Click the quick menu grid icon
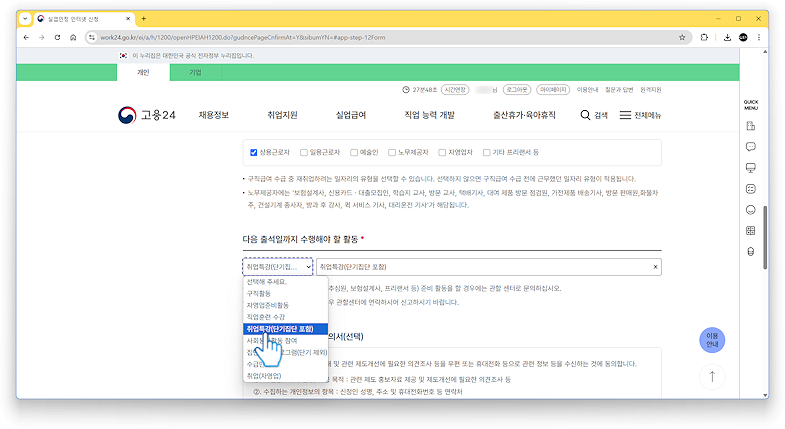Viewport: 785px width, 429px height. click(x=750, y=230)
